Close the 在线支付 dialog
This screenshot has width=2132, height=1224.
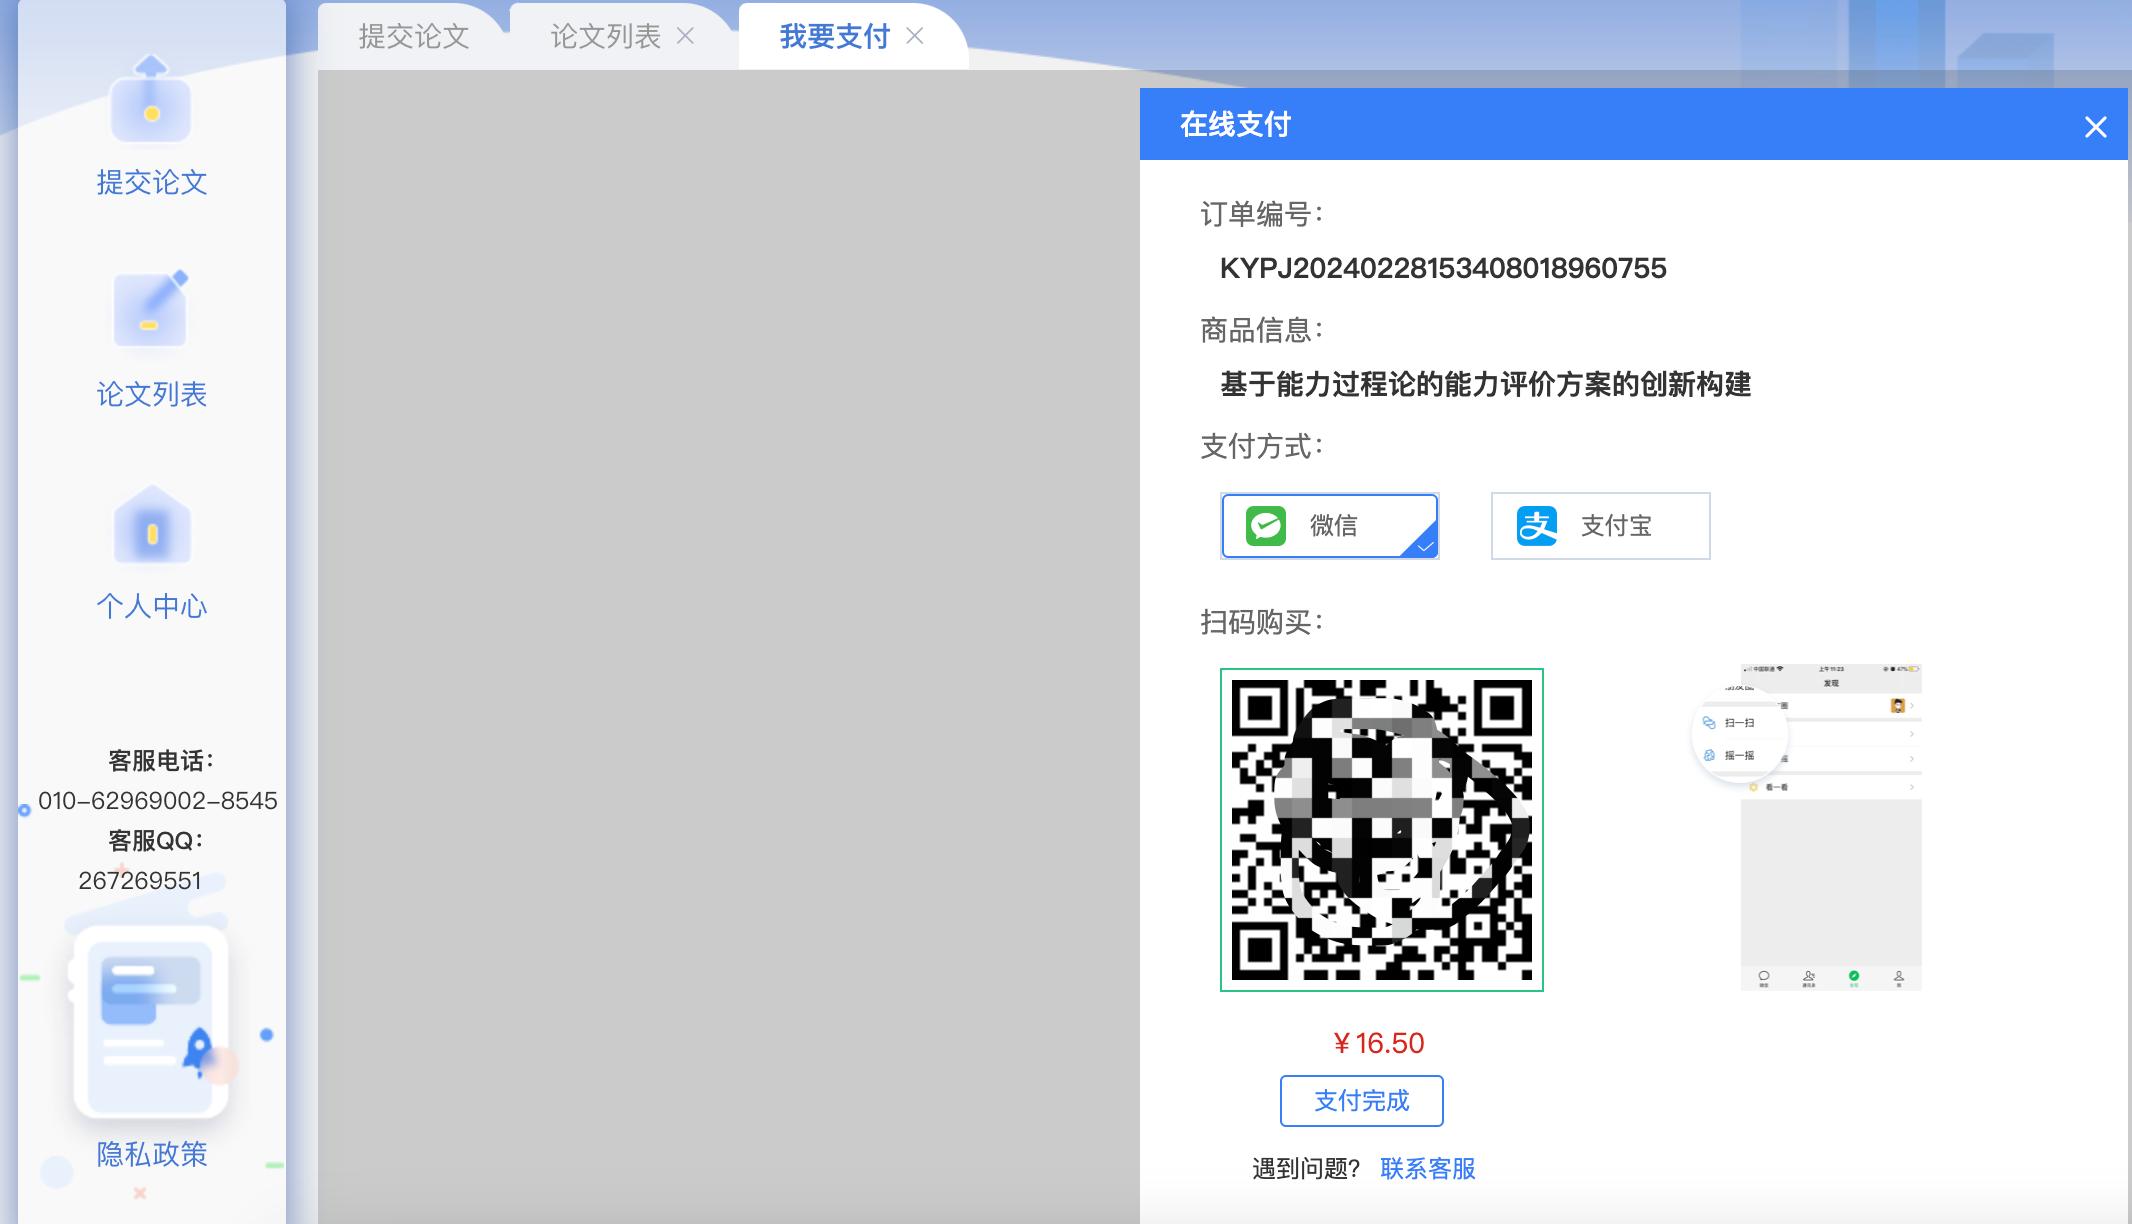[2096, 126]
